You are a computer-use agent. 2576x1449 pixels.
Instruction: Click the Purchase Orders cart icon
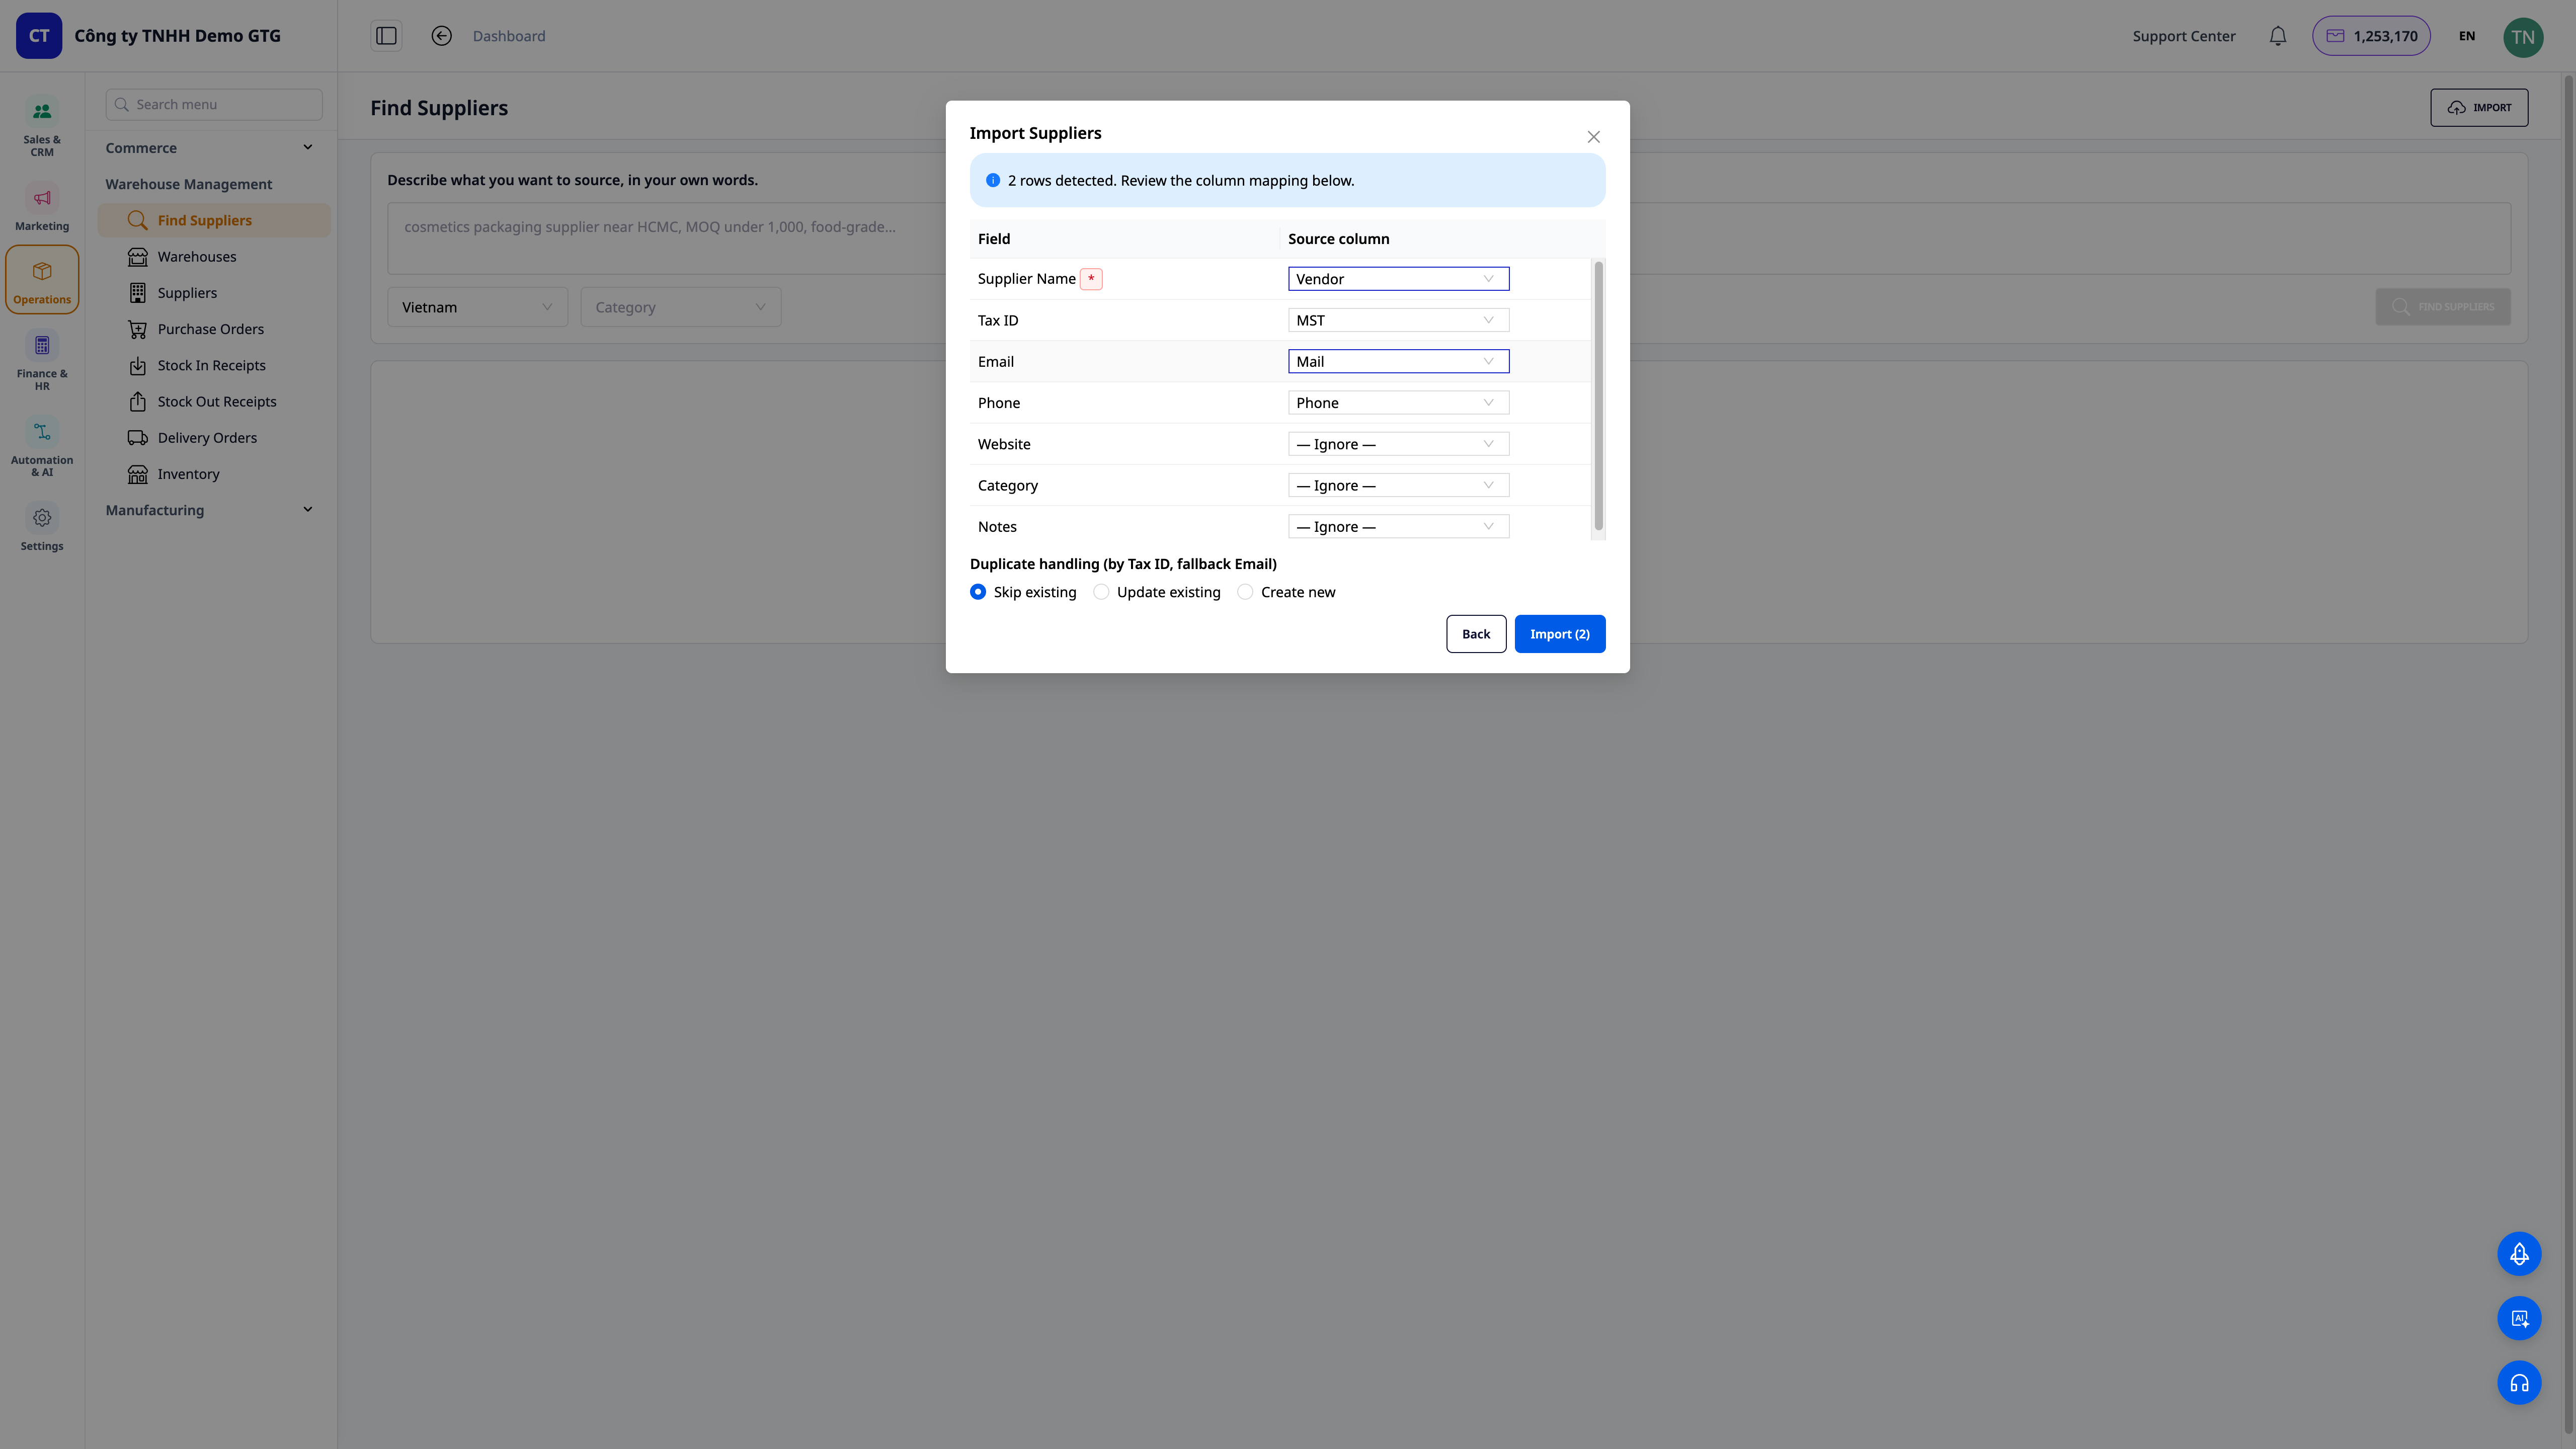[138, 329]
